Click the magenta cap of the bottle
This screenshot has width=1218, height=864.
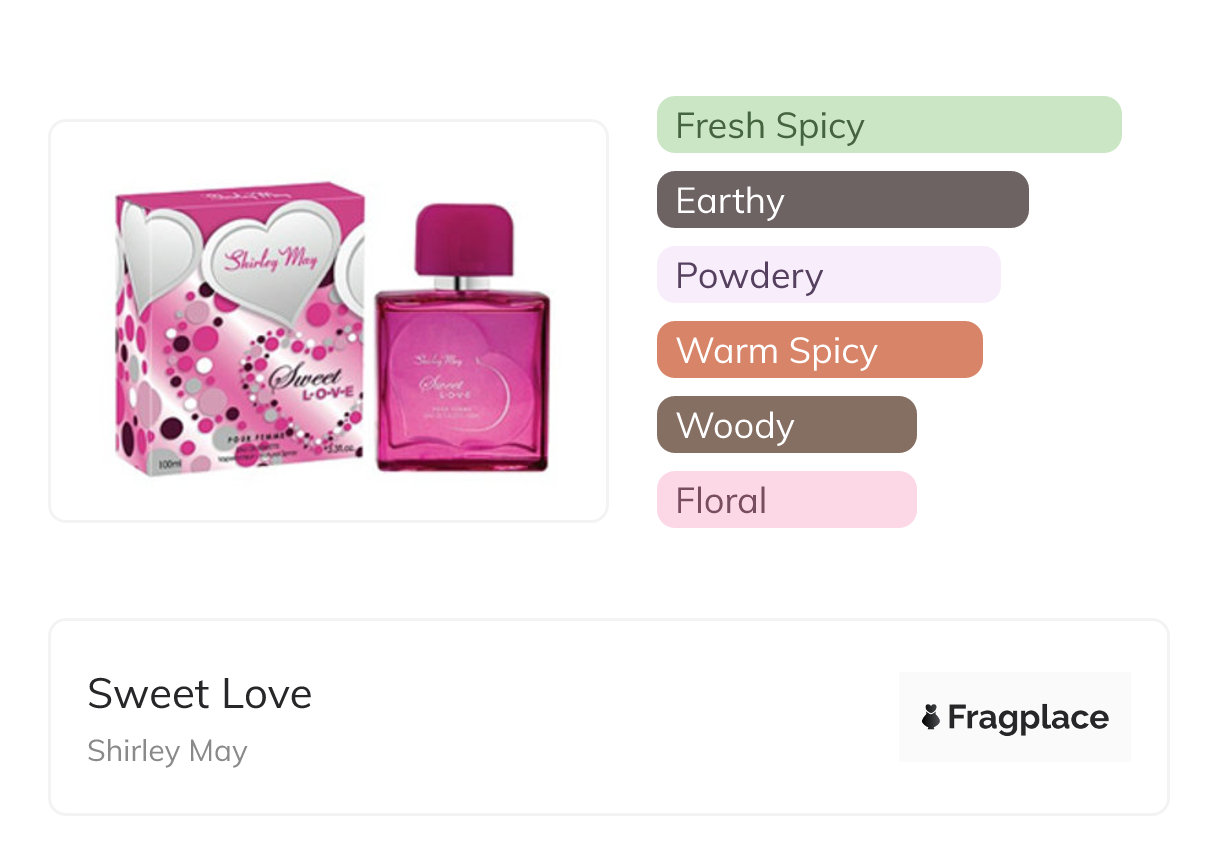(x=463, y=238)
